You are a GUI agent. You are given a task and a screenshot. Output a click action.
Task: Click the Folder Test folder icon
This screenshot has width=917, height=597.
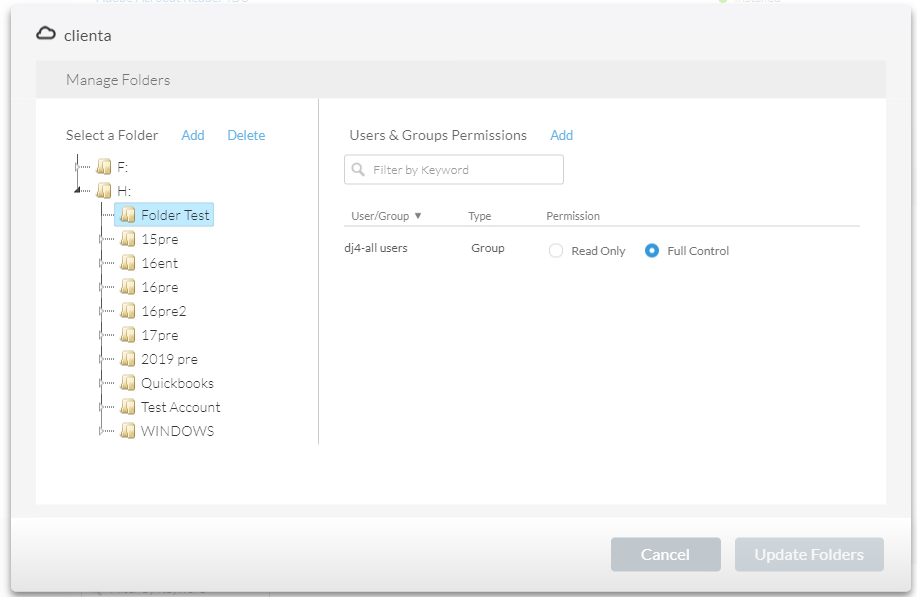(127, 215)
